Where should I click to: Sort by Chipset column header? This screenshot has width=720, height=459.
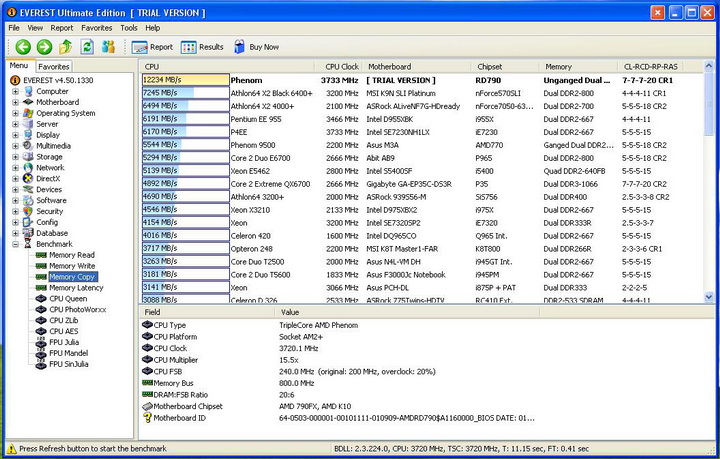pos(505,67)
